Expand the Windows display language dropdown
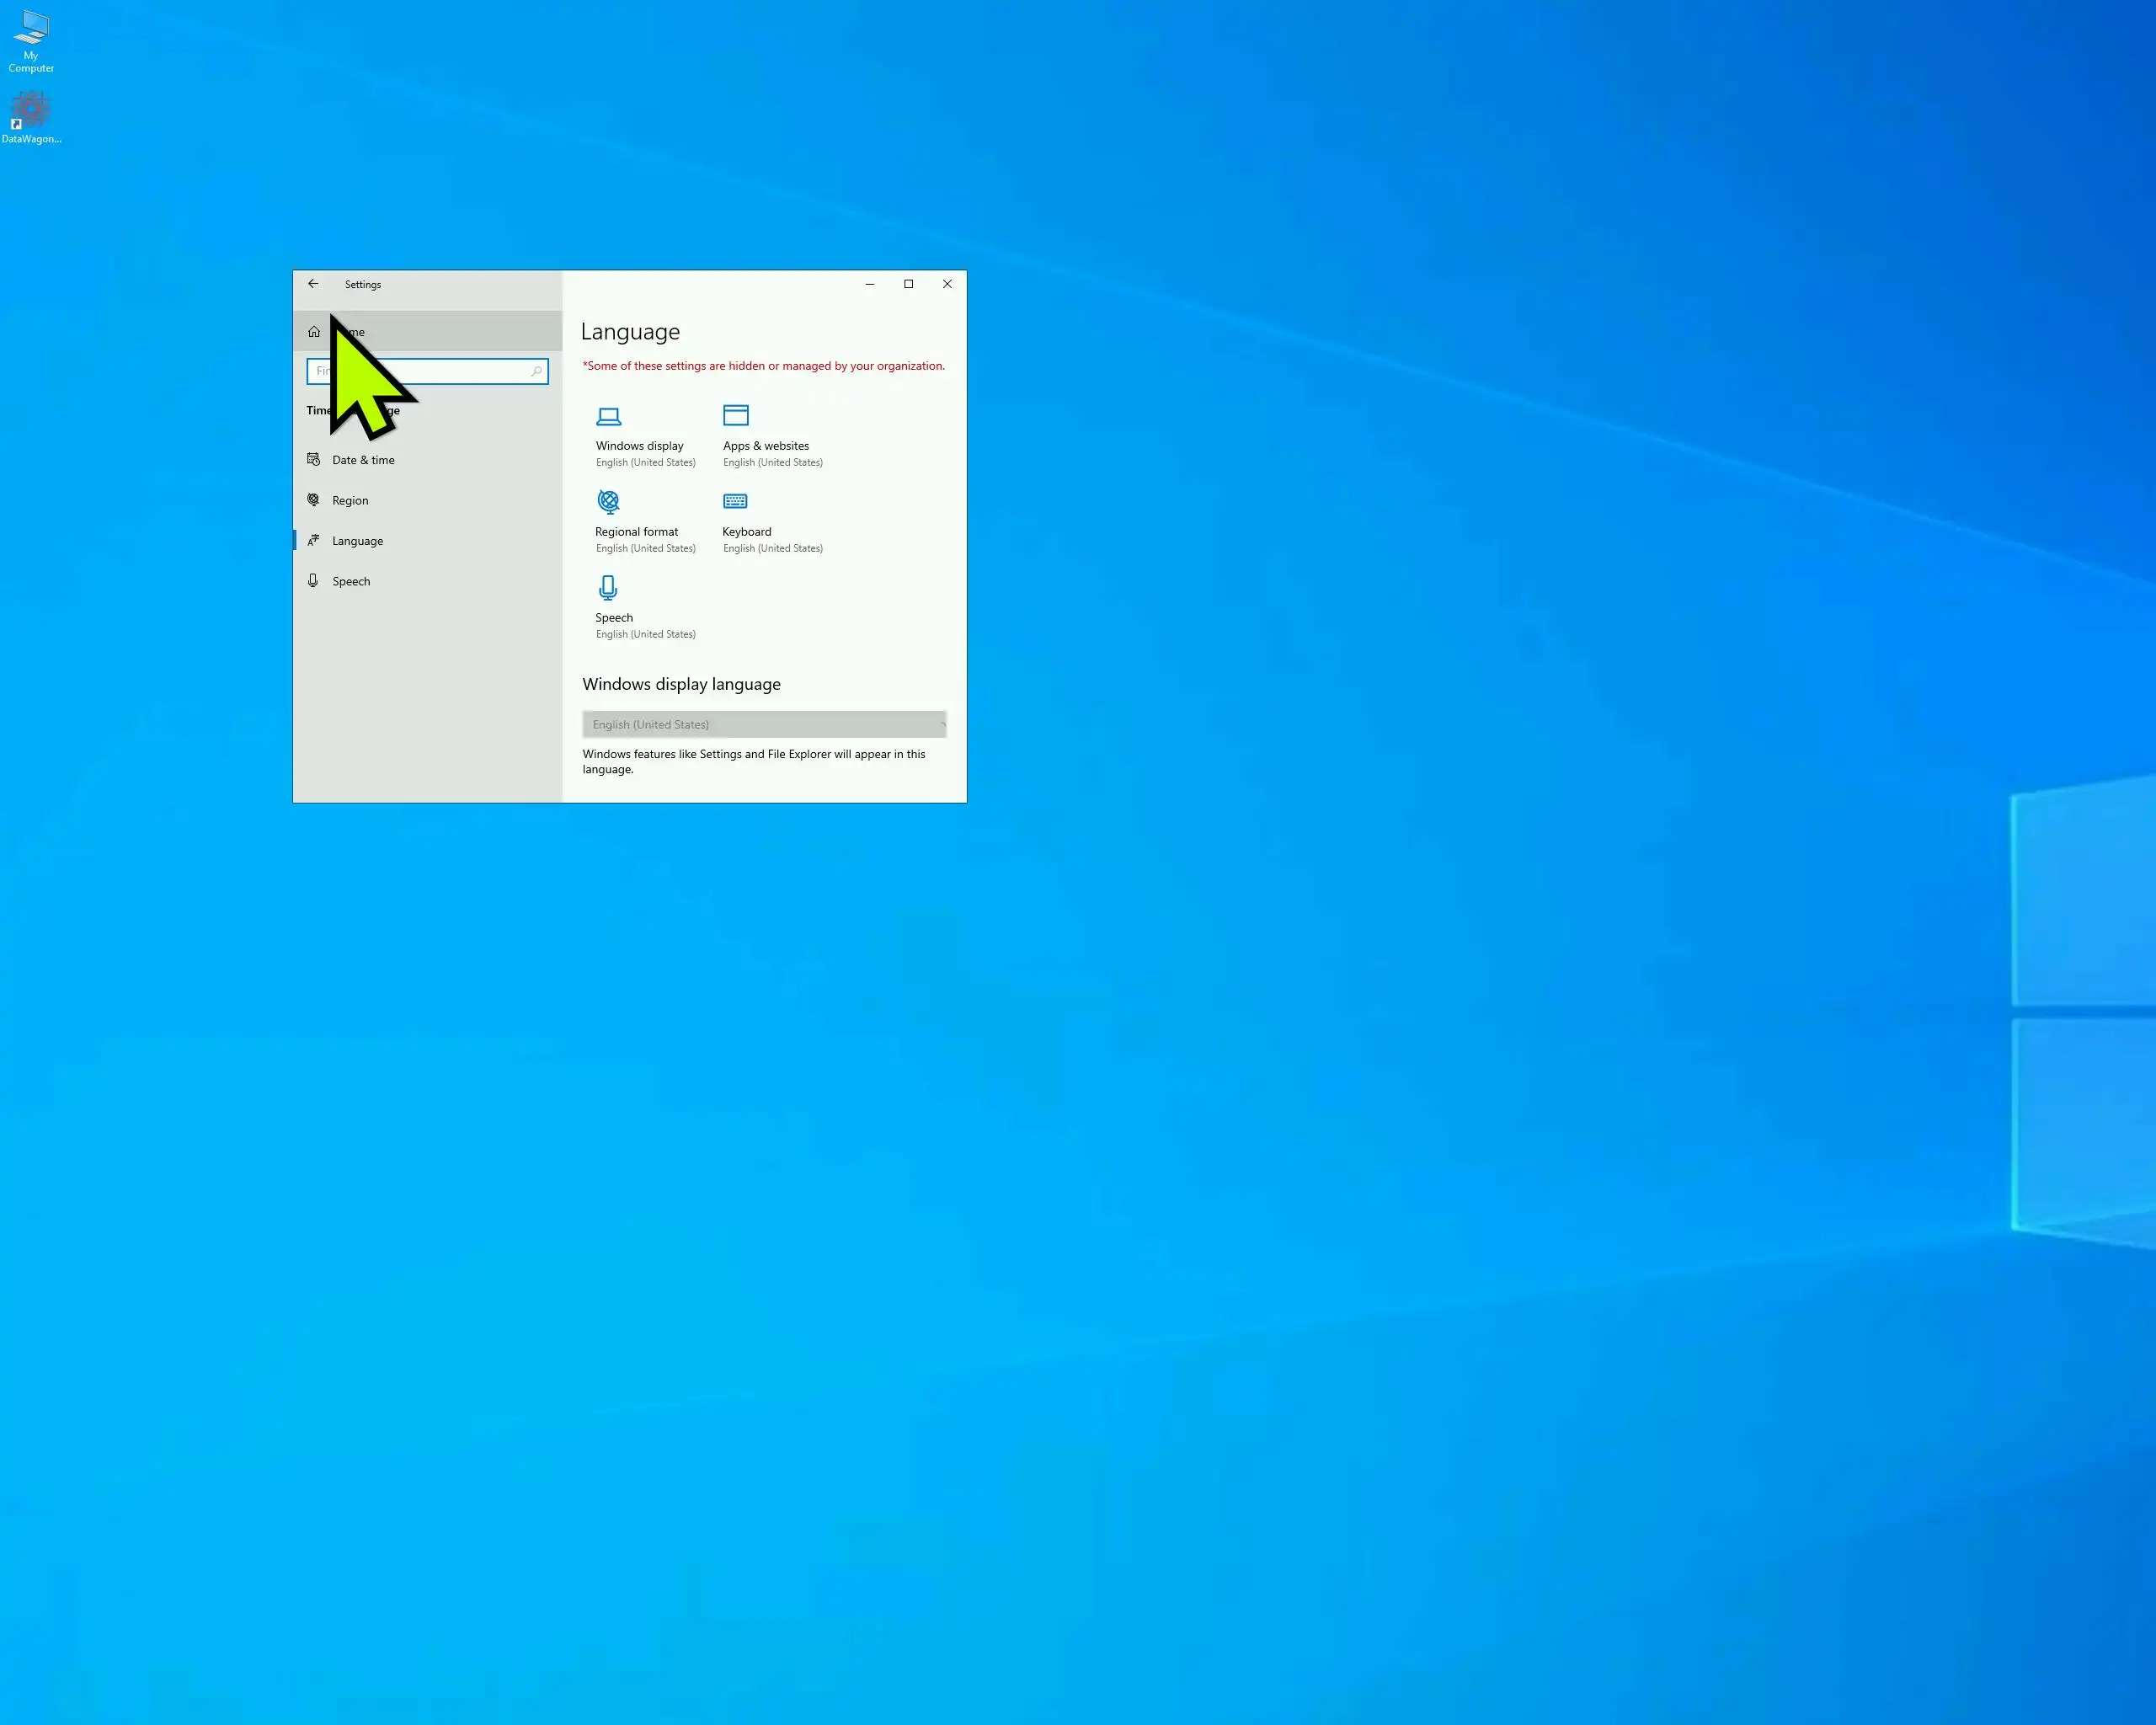 click(x=763, y=724)
